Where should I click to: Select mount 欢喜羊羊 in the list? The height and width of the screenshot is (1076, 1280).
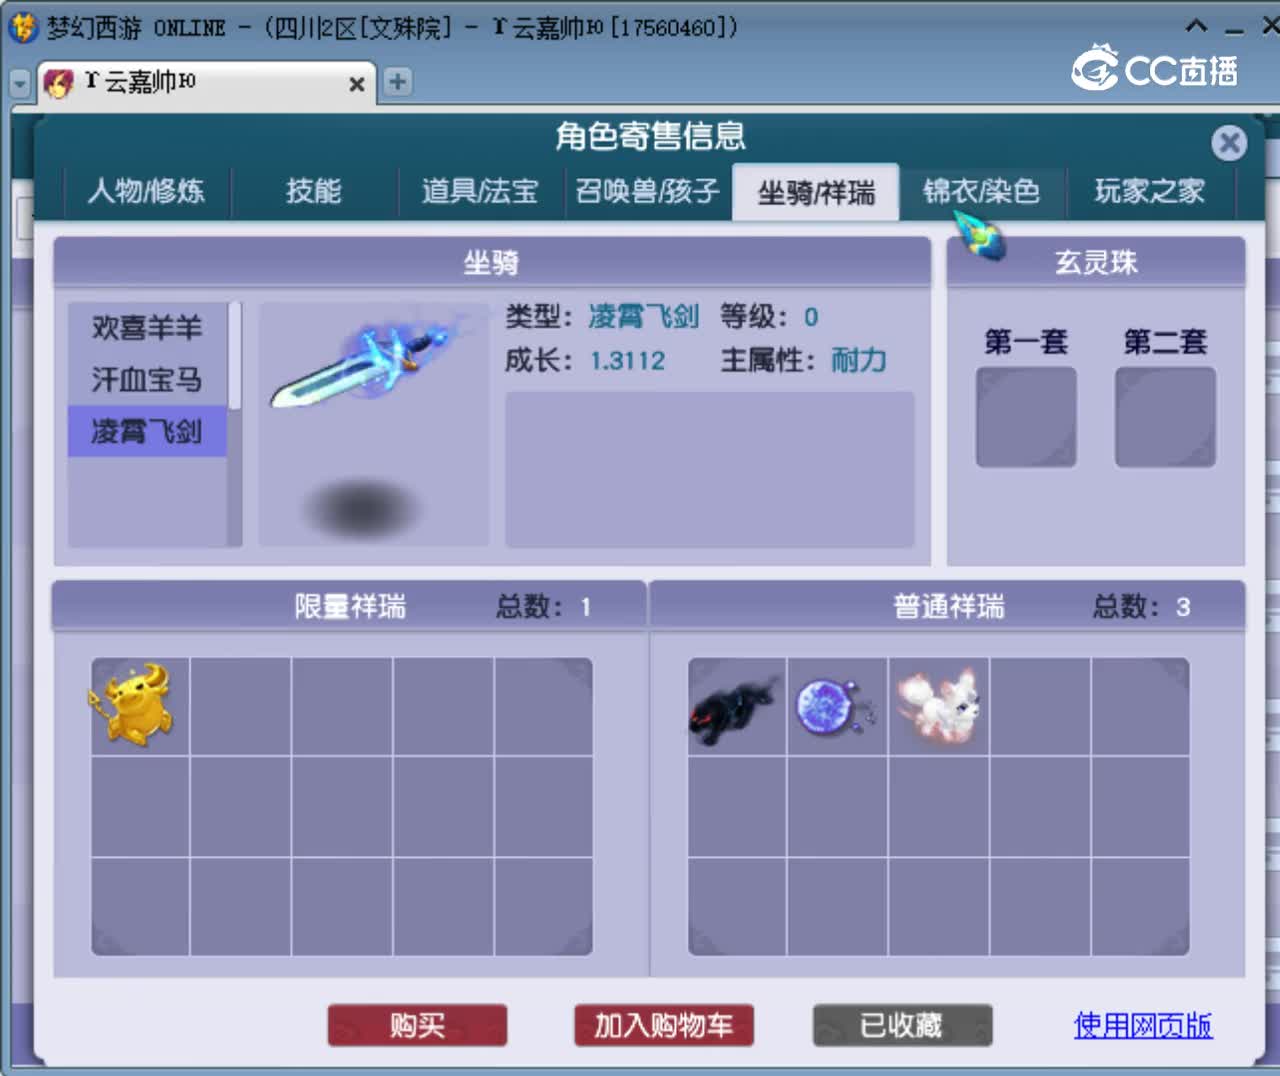(147, 327)
